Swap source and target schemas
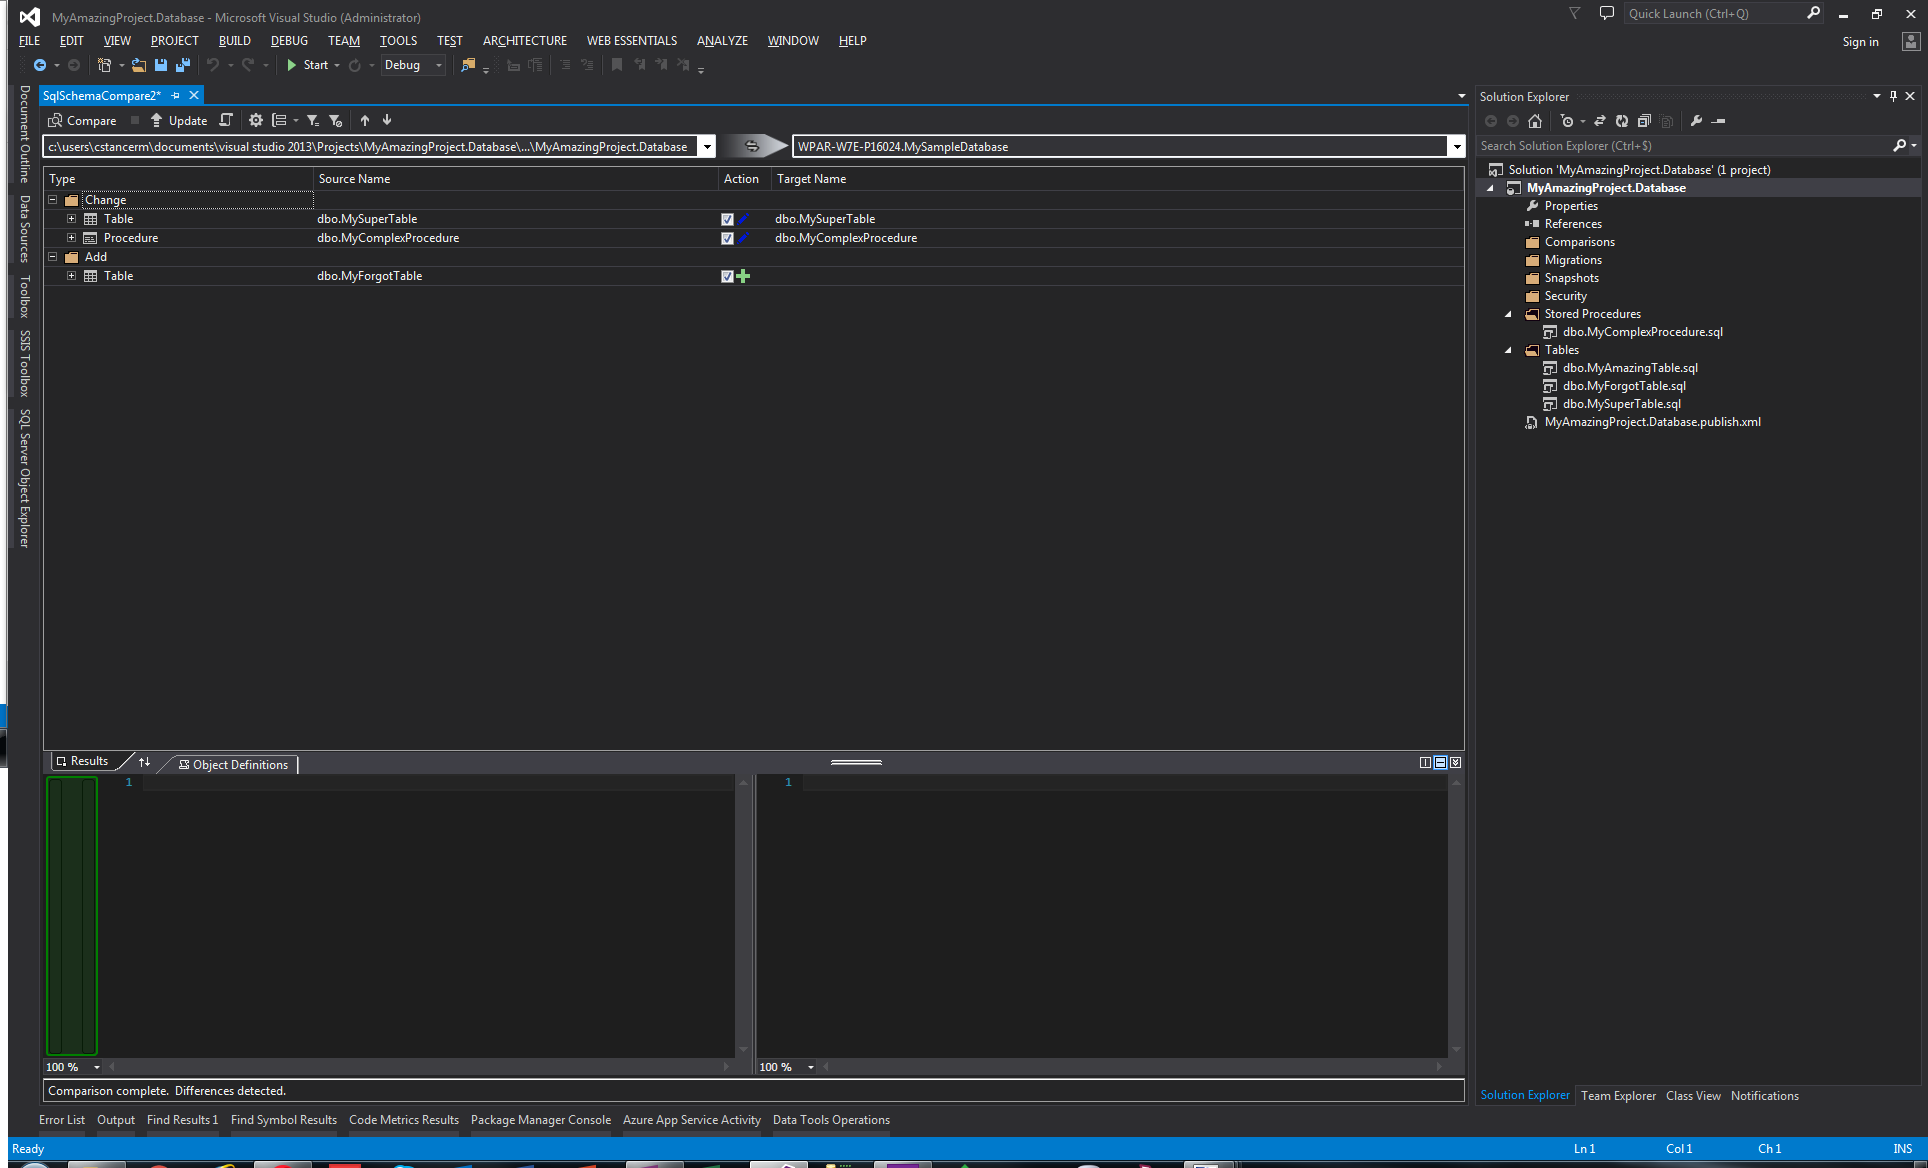The width and height of the screenshot is (1928, 1168). [752, 146]
